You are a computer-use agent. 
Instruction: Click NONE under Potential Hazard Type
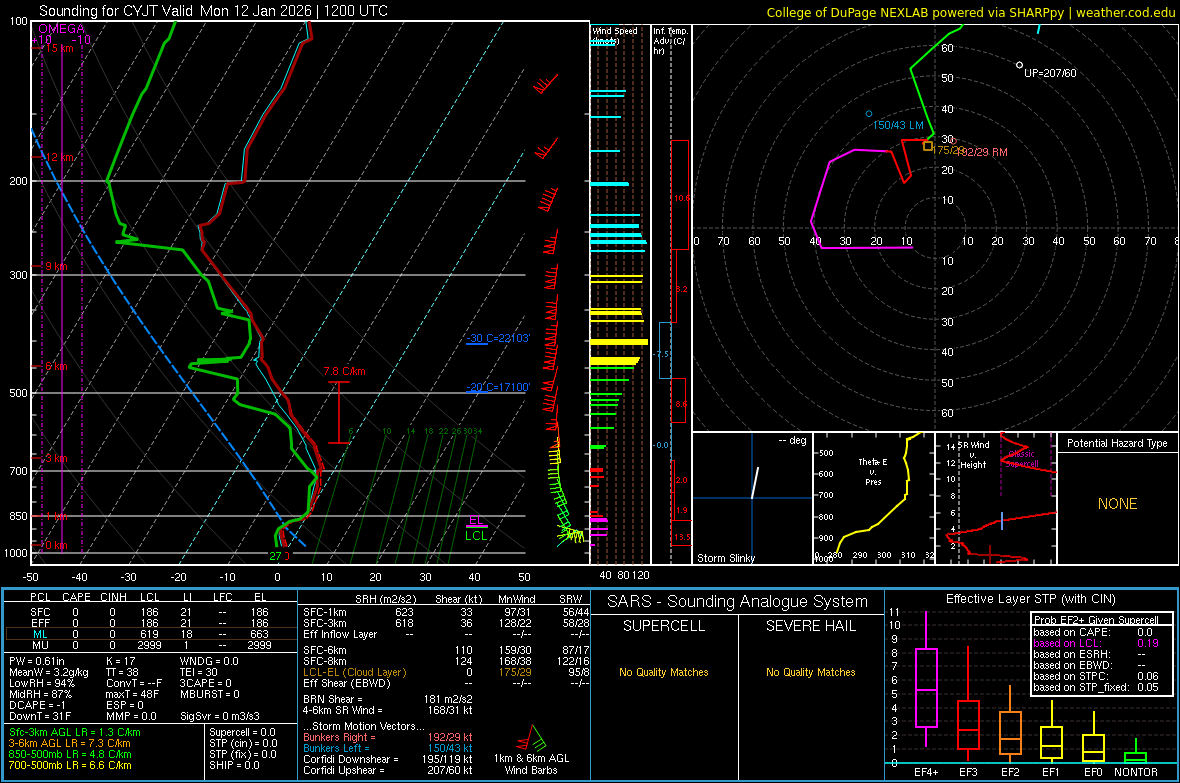[1117, 504]
